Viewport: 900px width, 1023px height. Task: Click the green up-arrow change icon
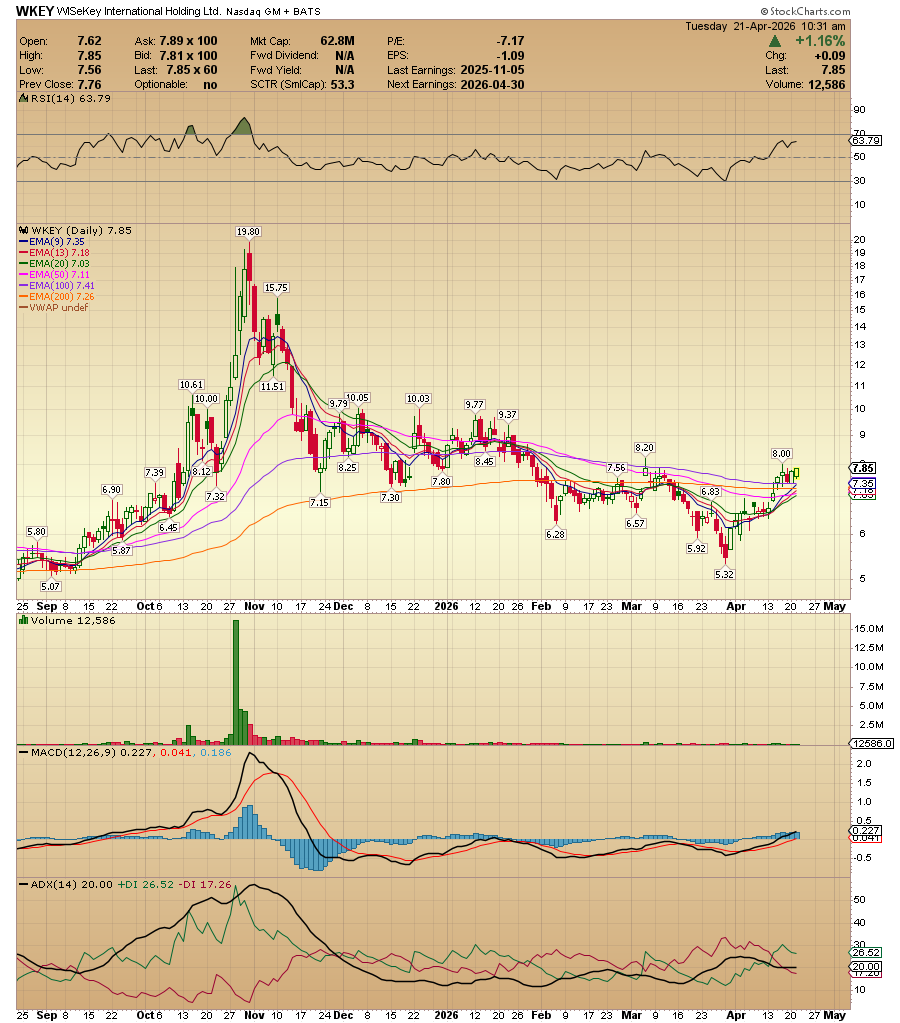774,40
